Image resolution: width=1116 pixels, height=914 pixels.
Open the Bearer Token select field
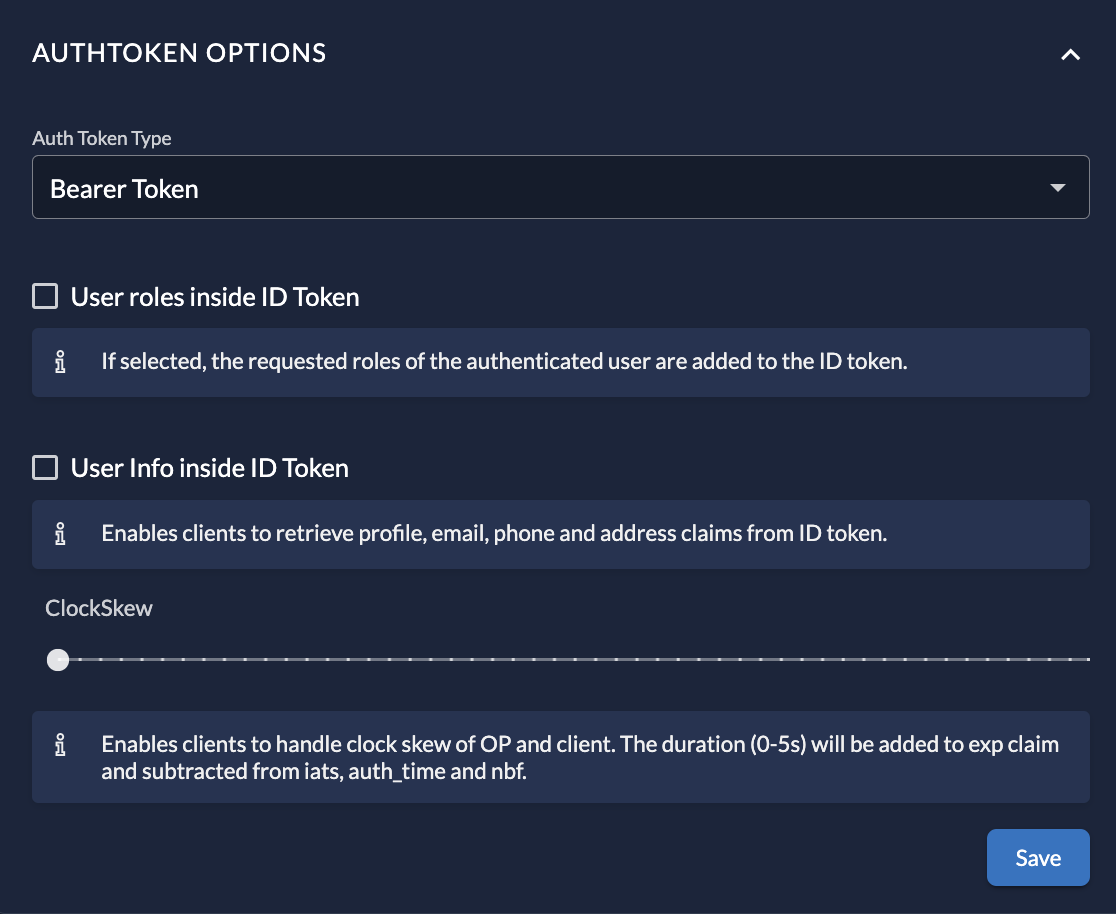(x=540, y=188)
